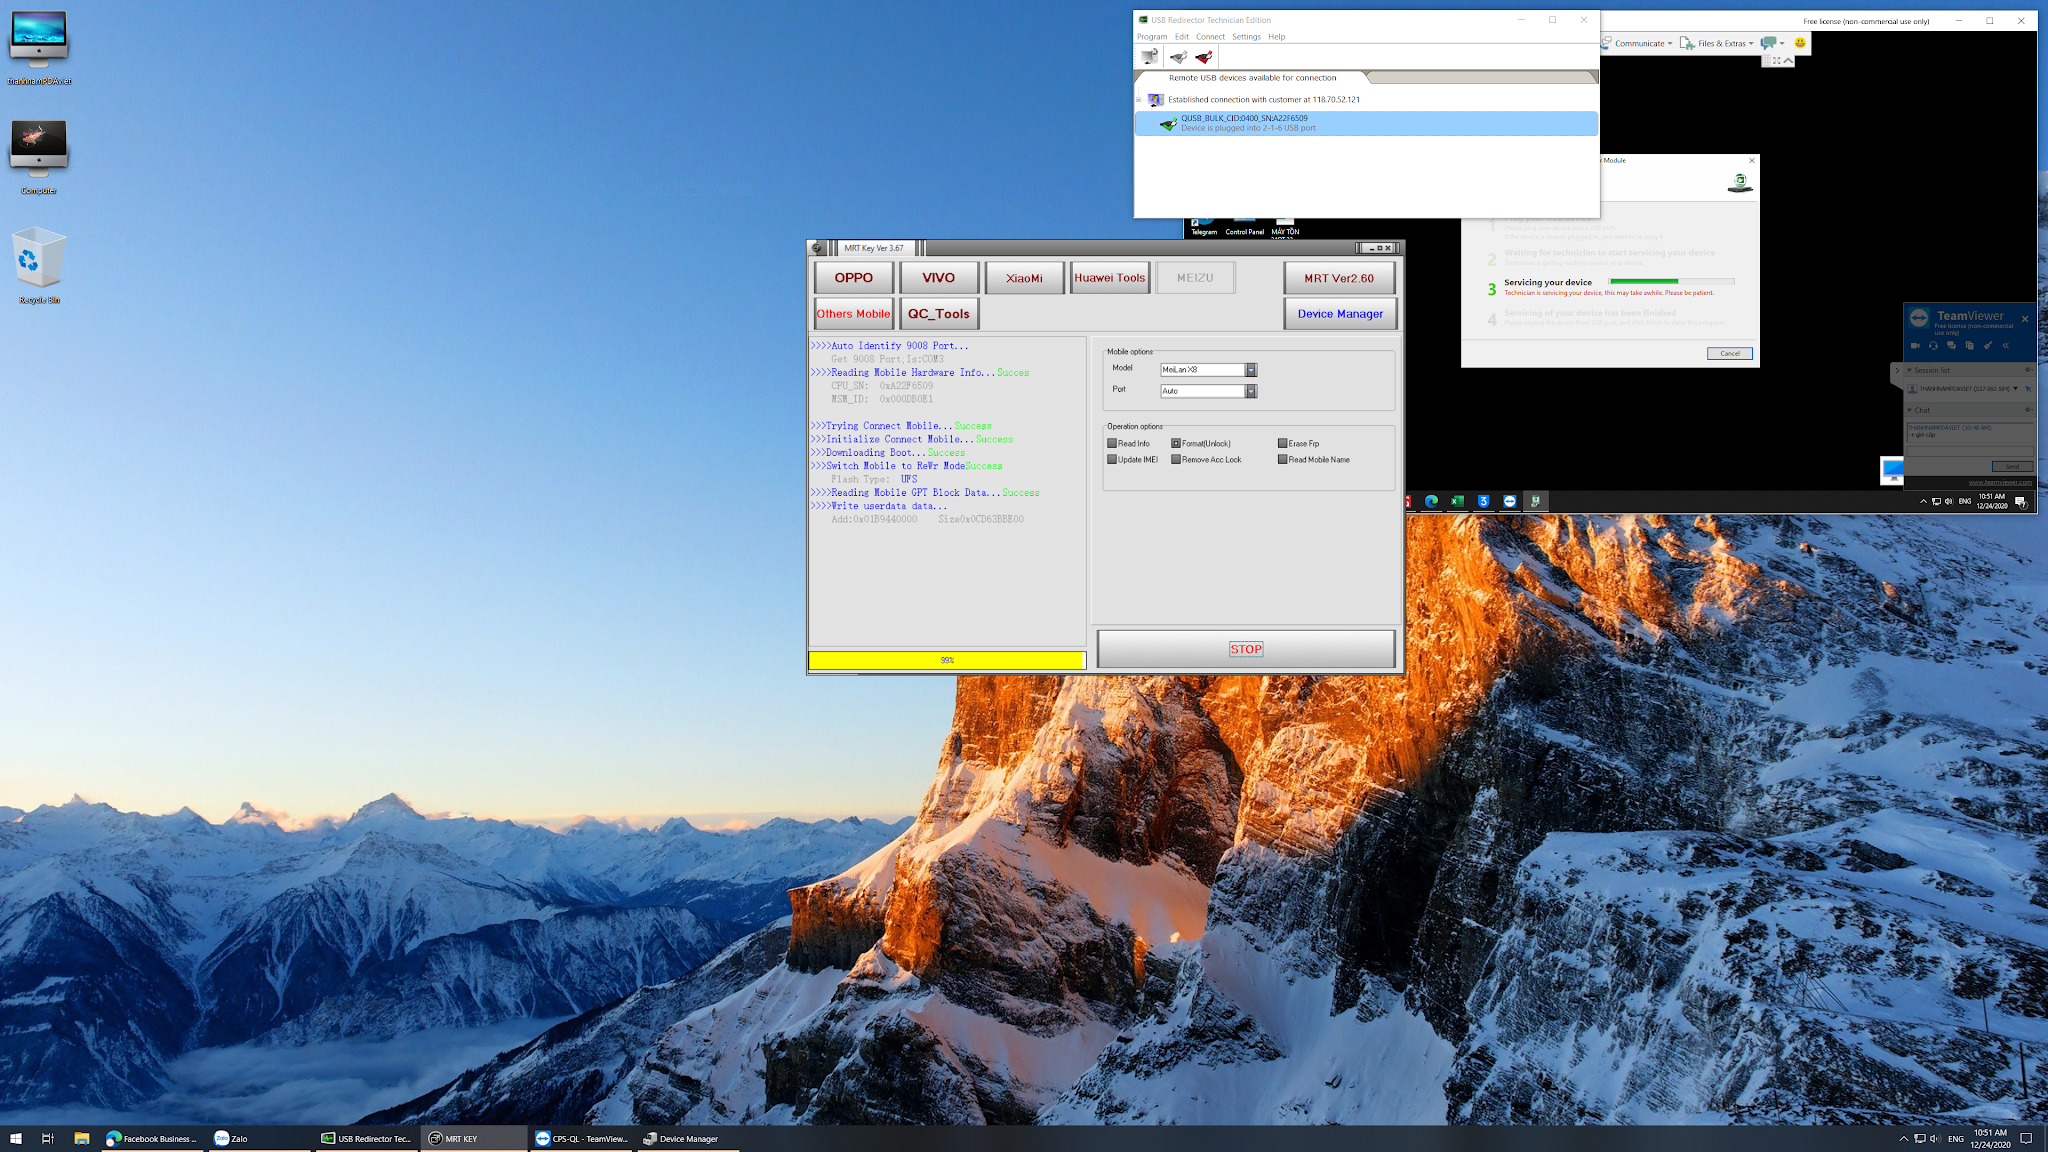This screenshot has width=2048, height=1152.
Task: Open the trannamPDAViet desktop shortcut
Action: [39, 47]
